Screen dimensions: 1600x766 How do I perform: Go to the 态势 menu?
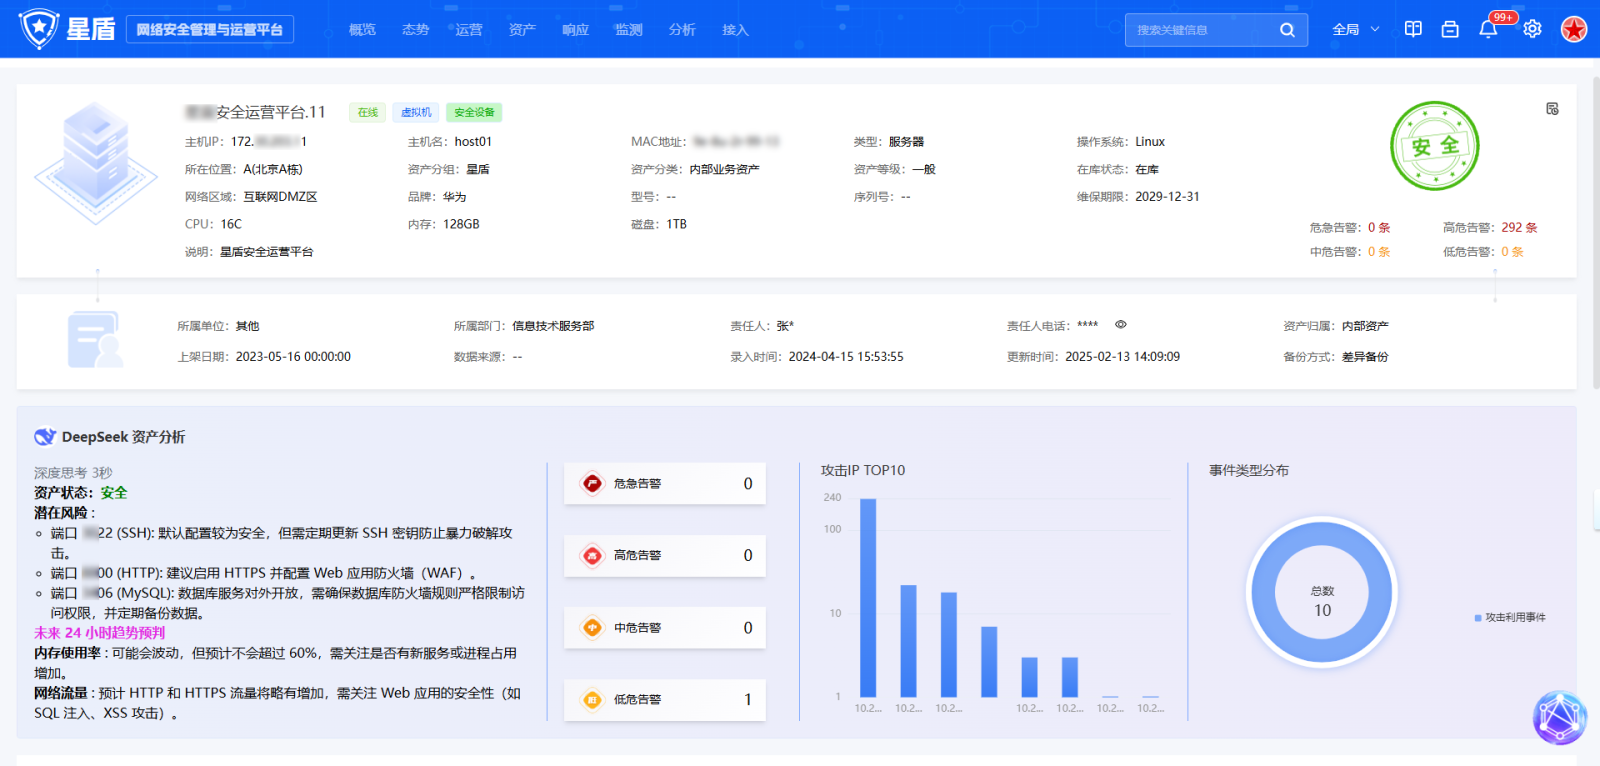click(415, 30)
